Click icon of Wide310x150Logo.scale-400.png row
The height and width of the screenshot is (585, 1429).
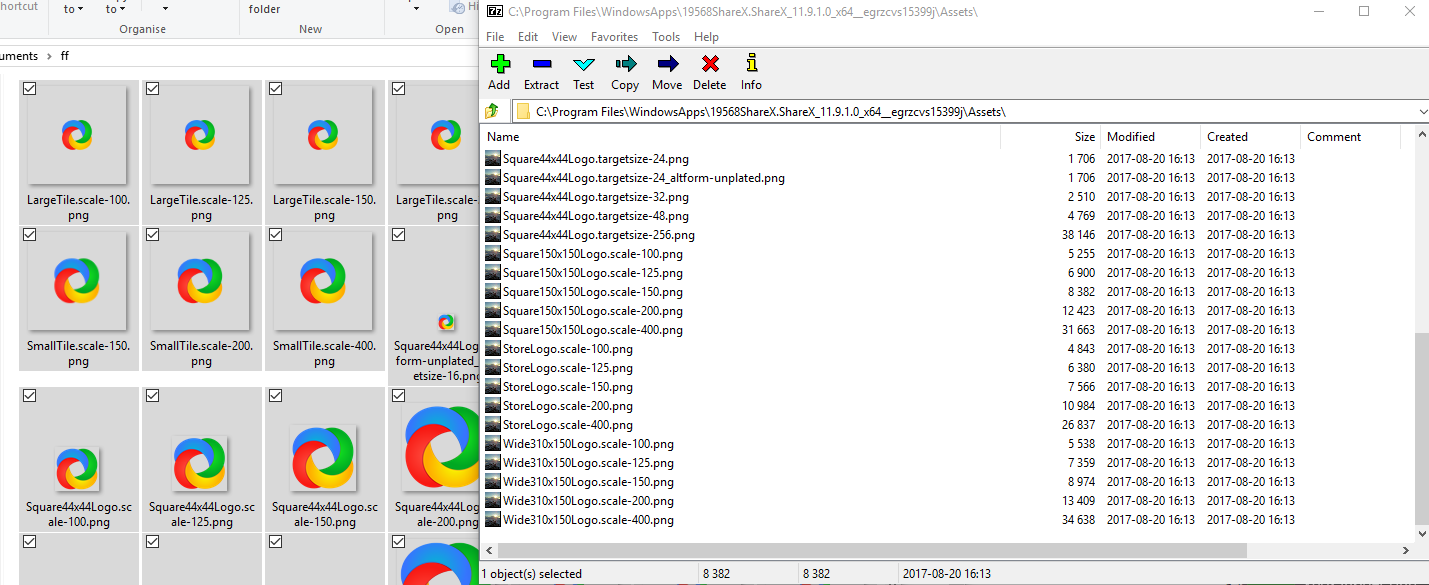tap(492, 519)
